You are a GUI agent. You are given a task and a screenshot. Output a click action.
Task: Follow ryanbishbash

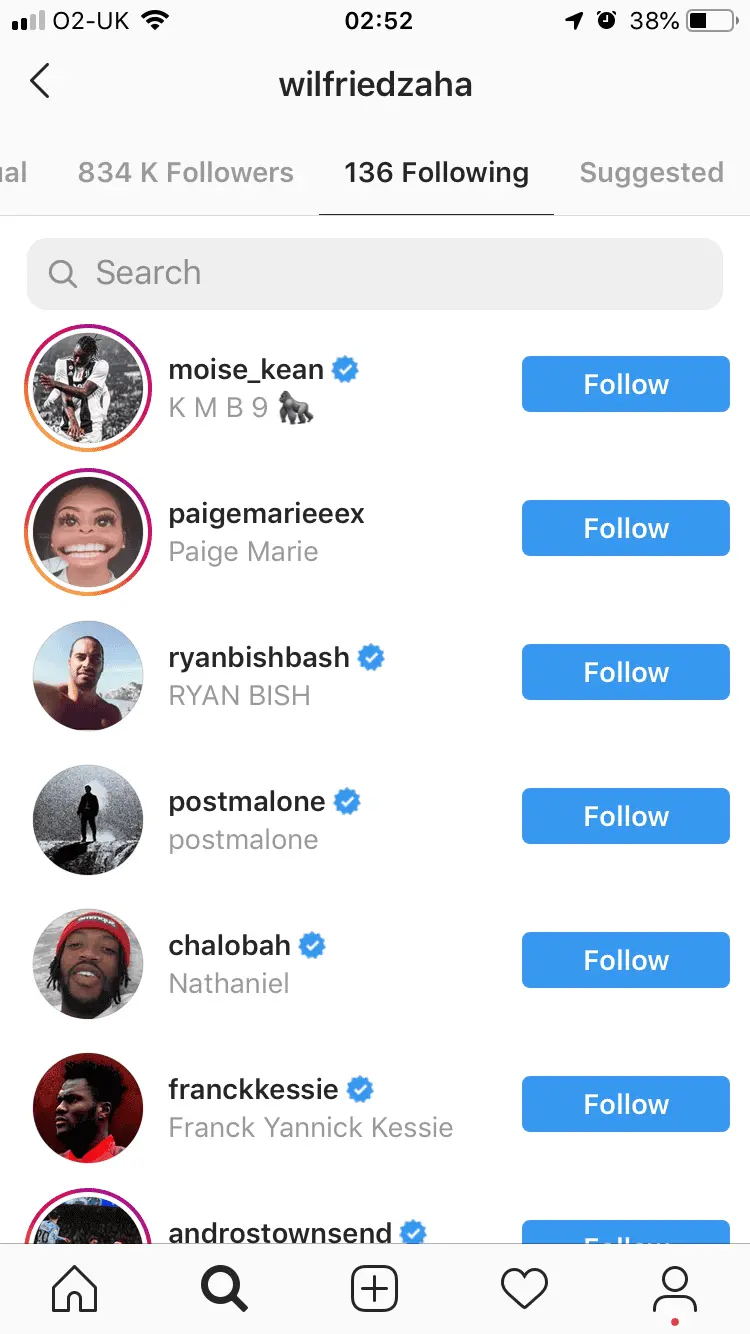626,672
